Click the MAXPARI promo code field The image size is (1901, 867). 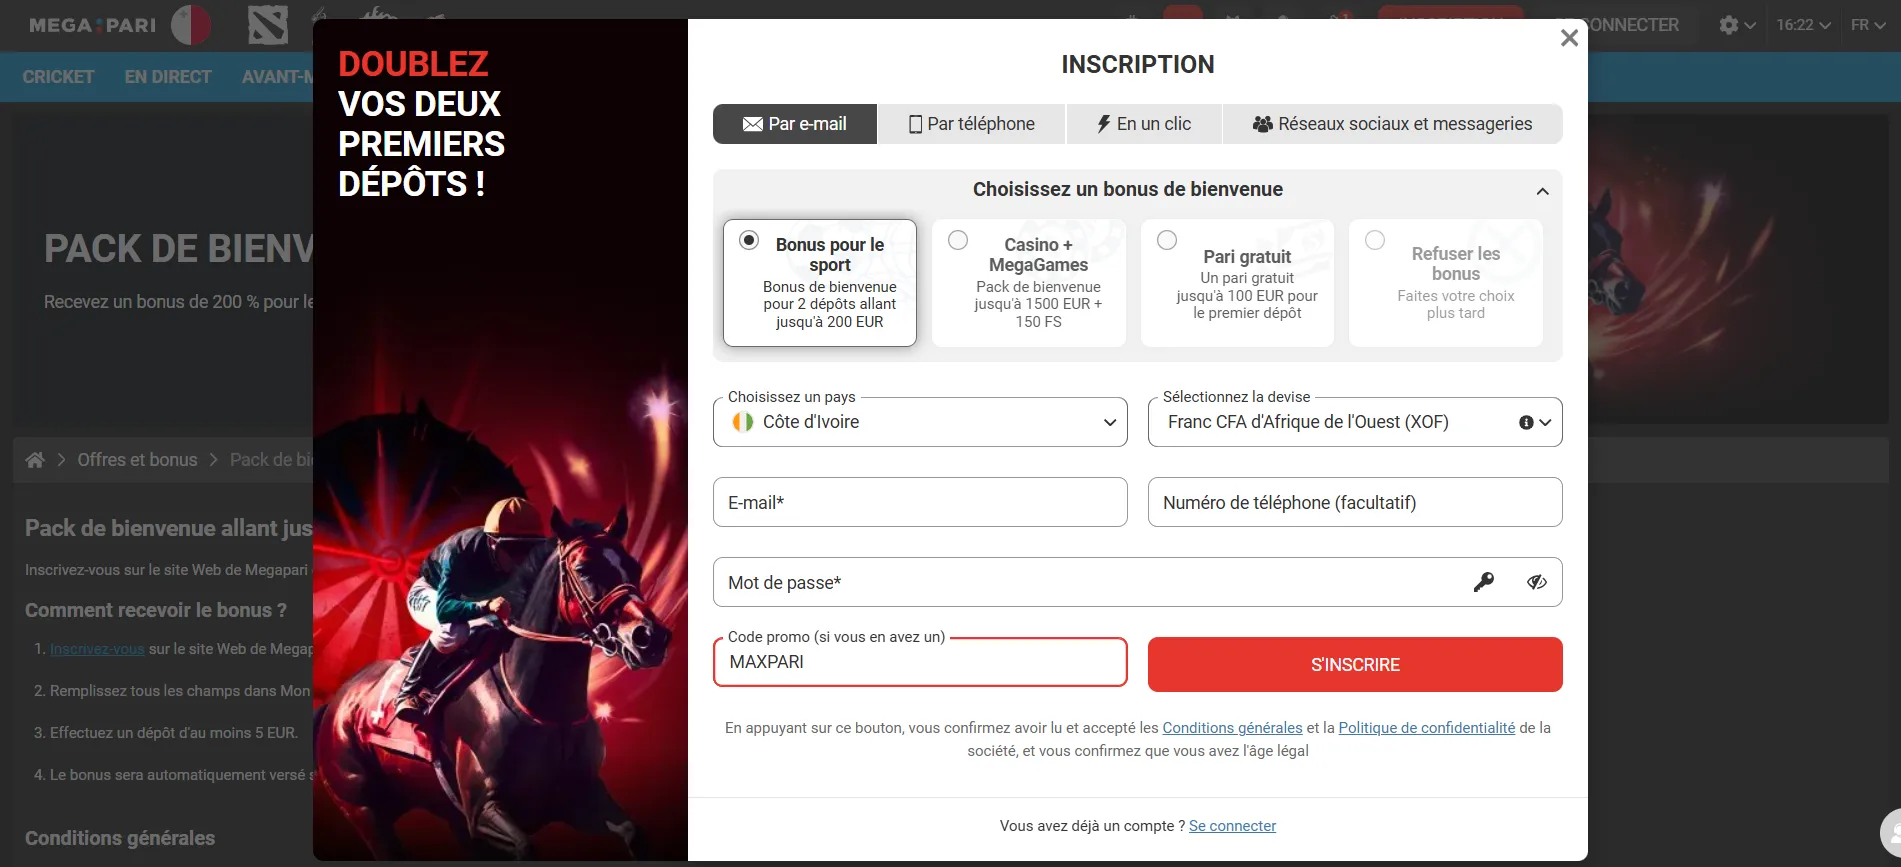point(919,662)
